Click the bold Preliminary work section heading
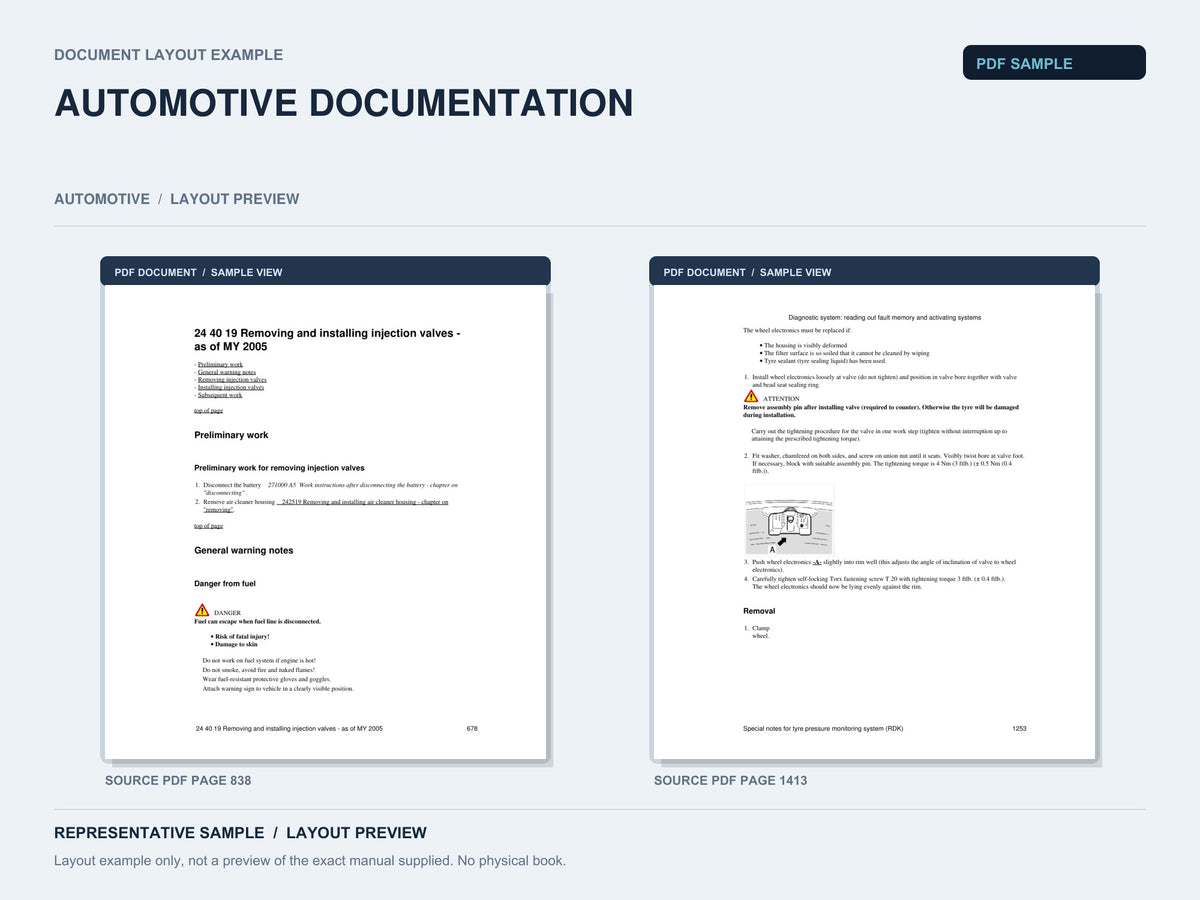The width and height of the screenshot is (1200, 900). 231,435
